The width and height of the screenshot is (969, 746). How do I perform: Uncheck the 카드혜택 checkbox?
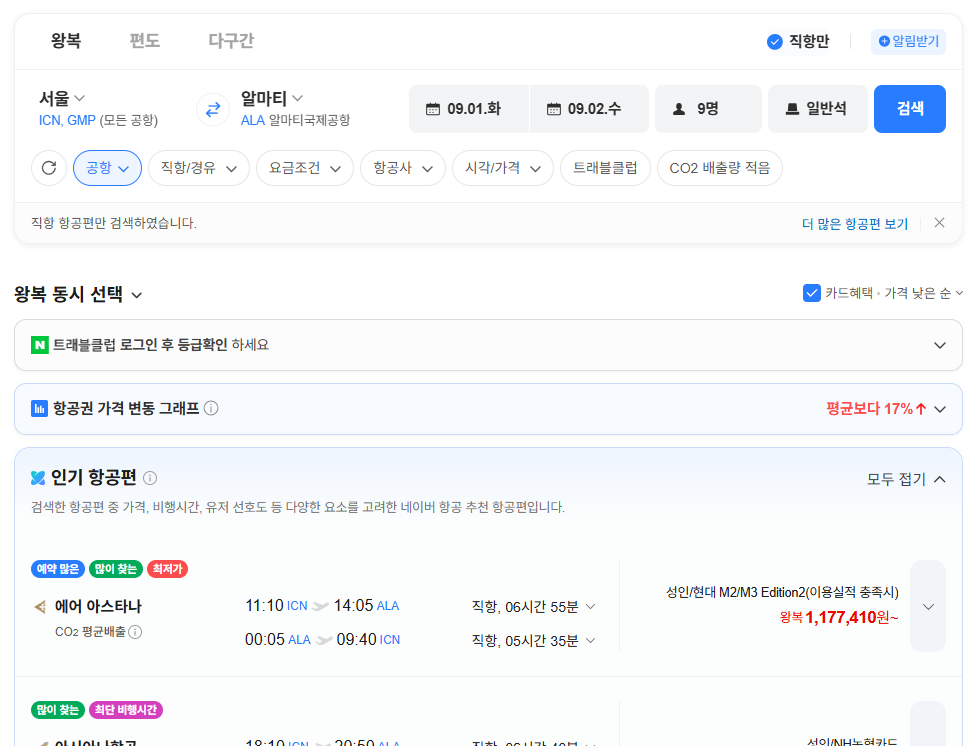811,293
